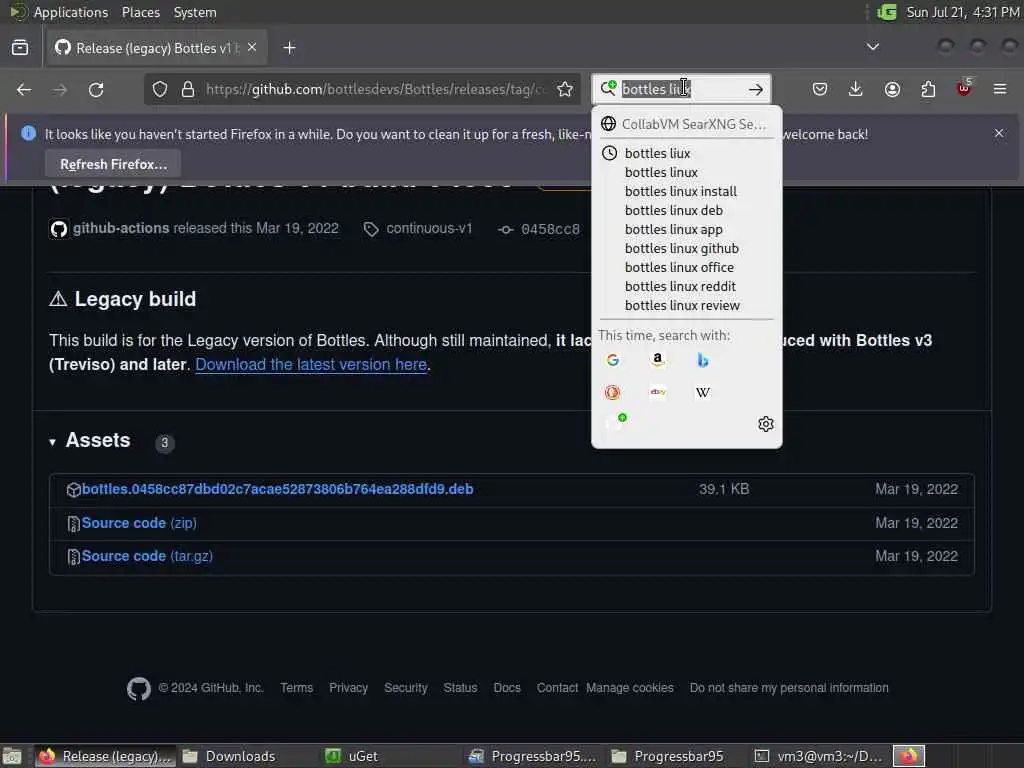This screenshot has height=768, width=1024.
Task: Click the site security padlock icon
Action: pyautogui.click(x=188, y=89)
